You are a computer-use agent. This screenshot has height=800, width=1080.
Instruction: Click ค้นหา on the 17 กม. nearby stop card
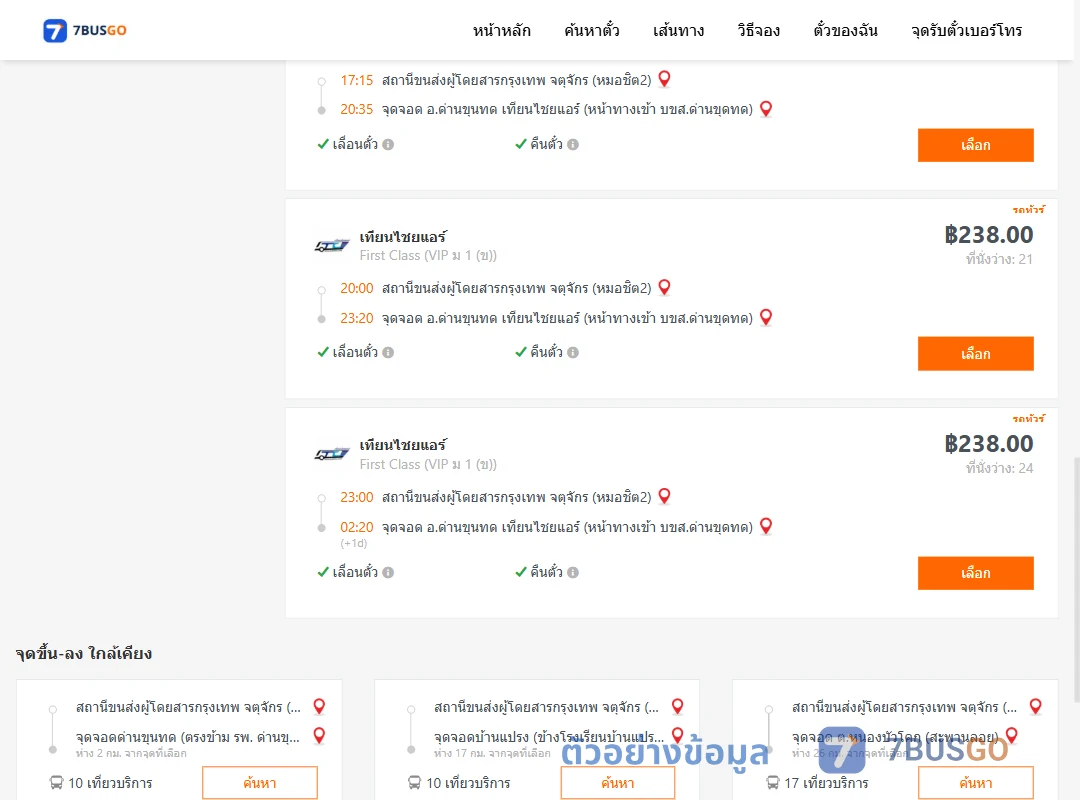(618, 783)
